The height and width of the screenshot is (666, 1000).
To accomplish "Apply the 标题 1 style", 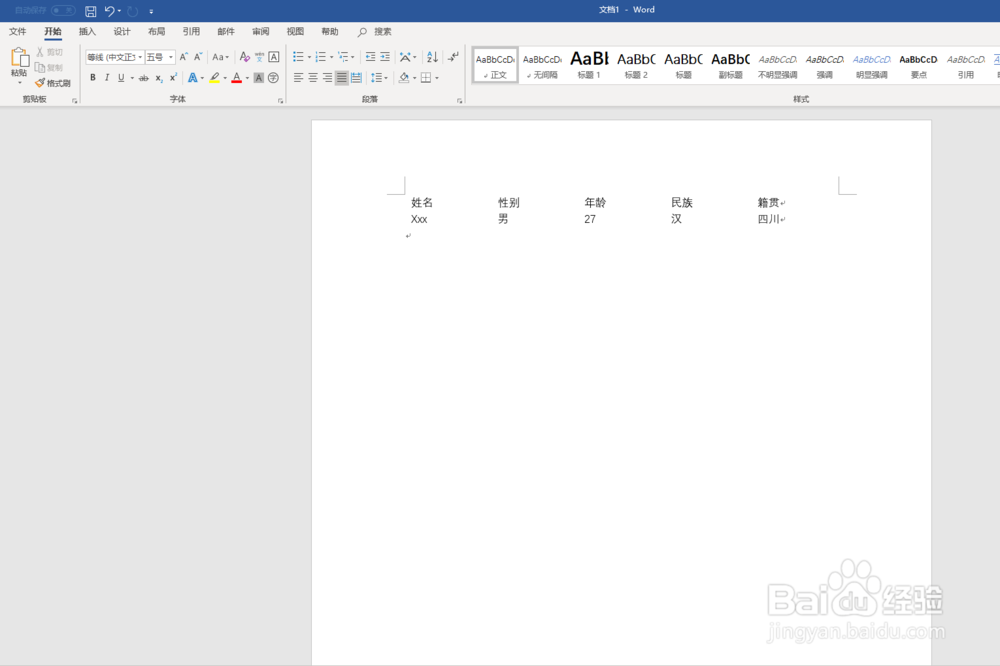I will click(x=589, y=64).
